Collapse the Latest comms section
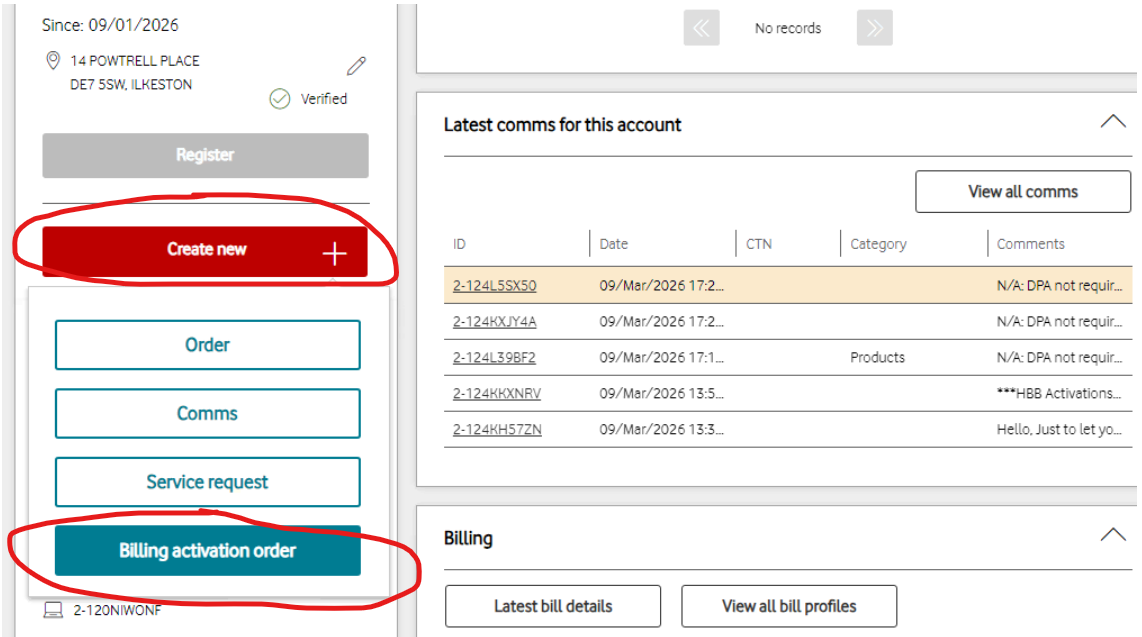 point(1112,122)
